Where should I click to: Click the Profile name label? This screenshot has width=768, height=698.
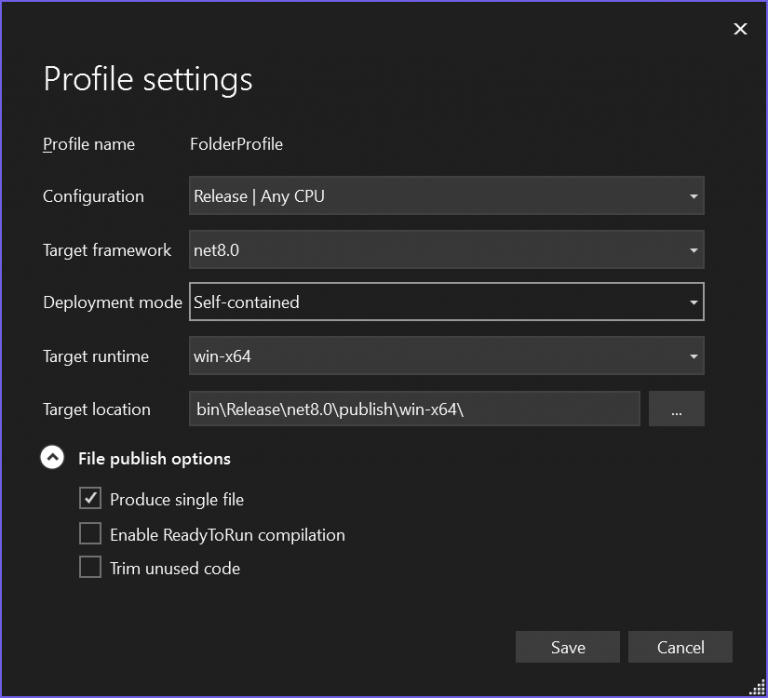(x=88, y=144)
